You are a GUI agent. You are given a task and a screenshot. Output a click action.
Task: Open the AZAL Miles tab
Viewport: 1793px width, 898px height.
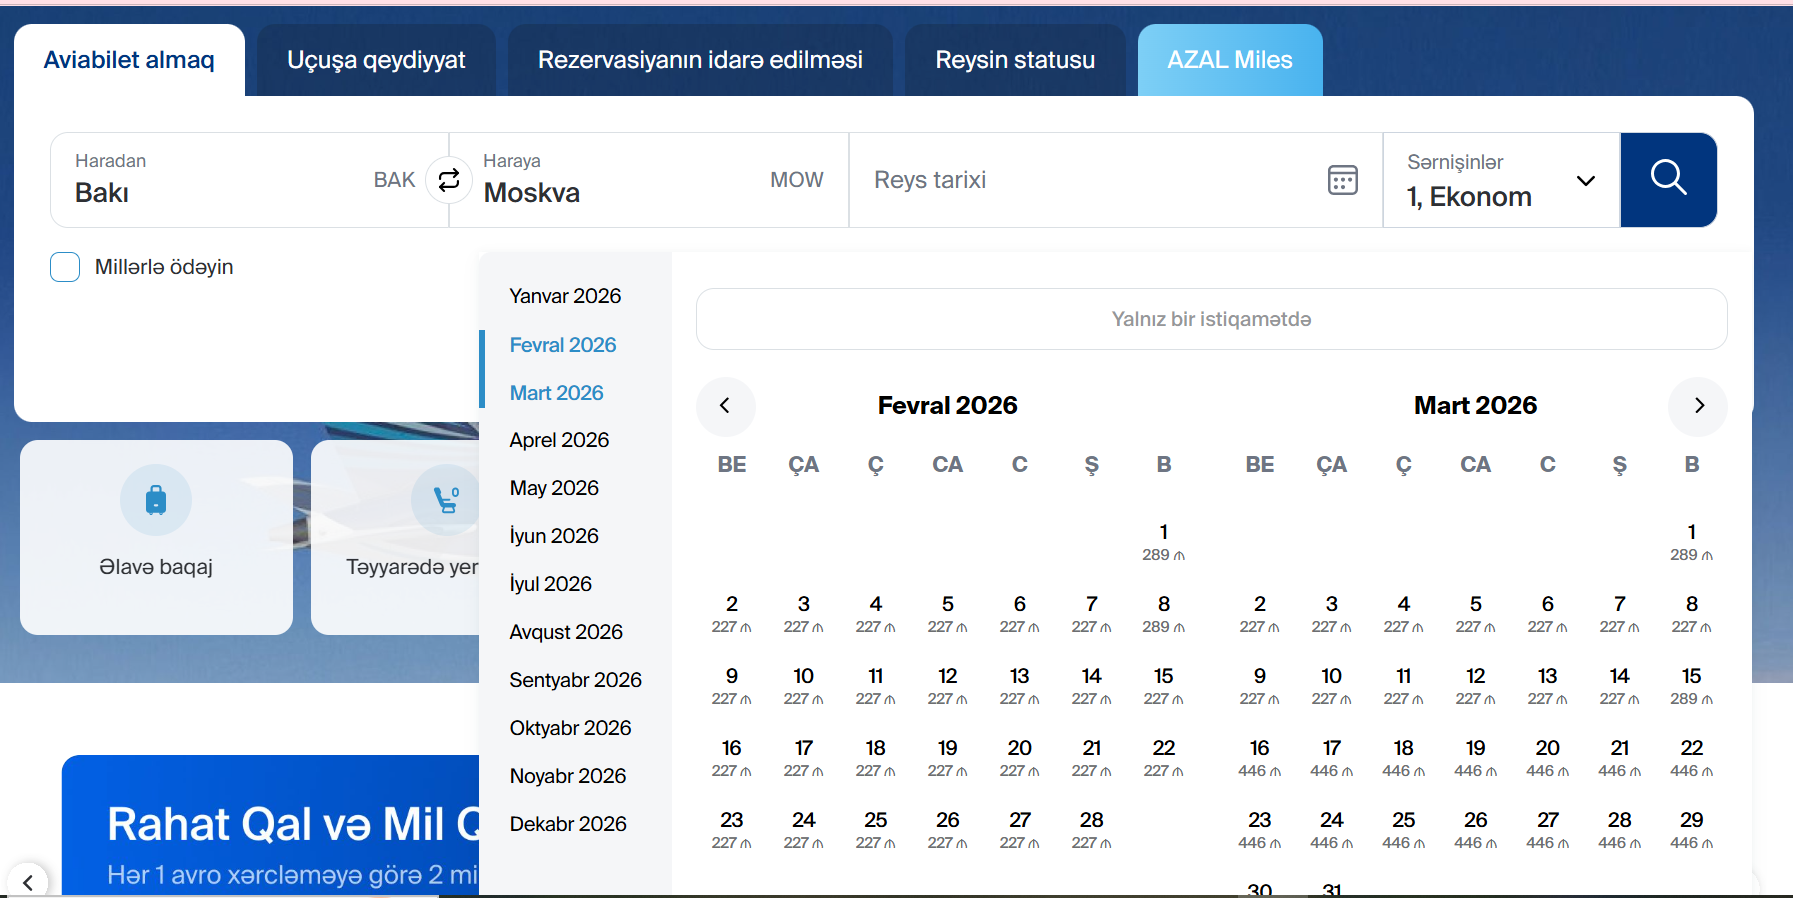tap(1230, 60)
